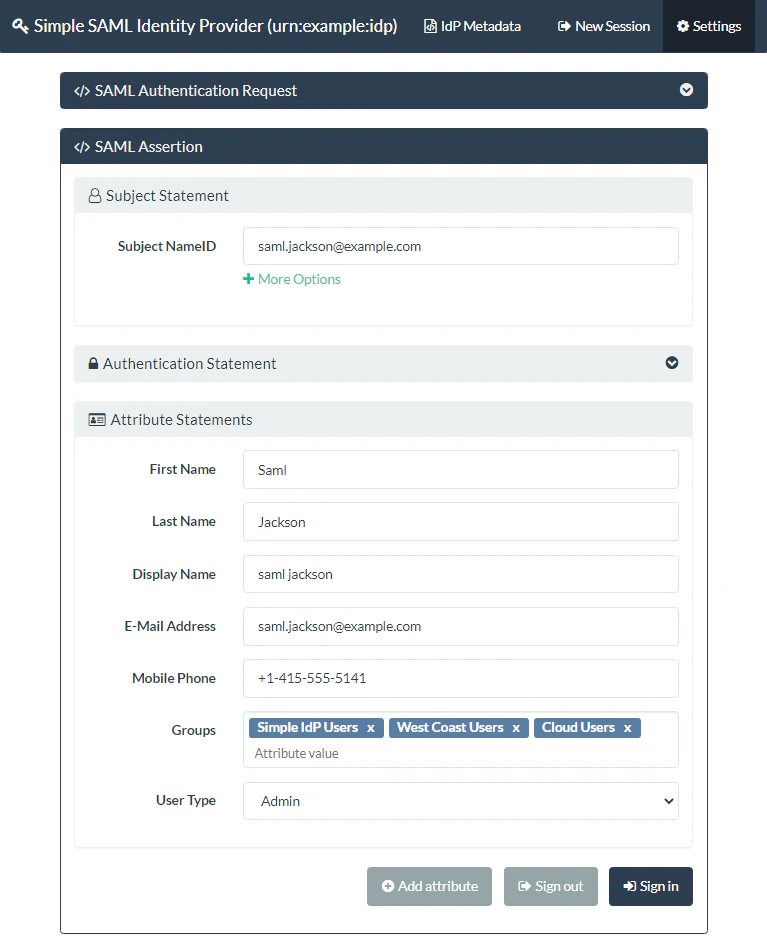Click the Settings gear icon
The image size is (767, 950).
683,26
